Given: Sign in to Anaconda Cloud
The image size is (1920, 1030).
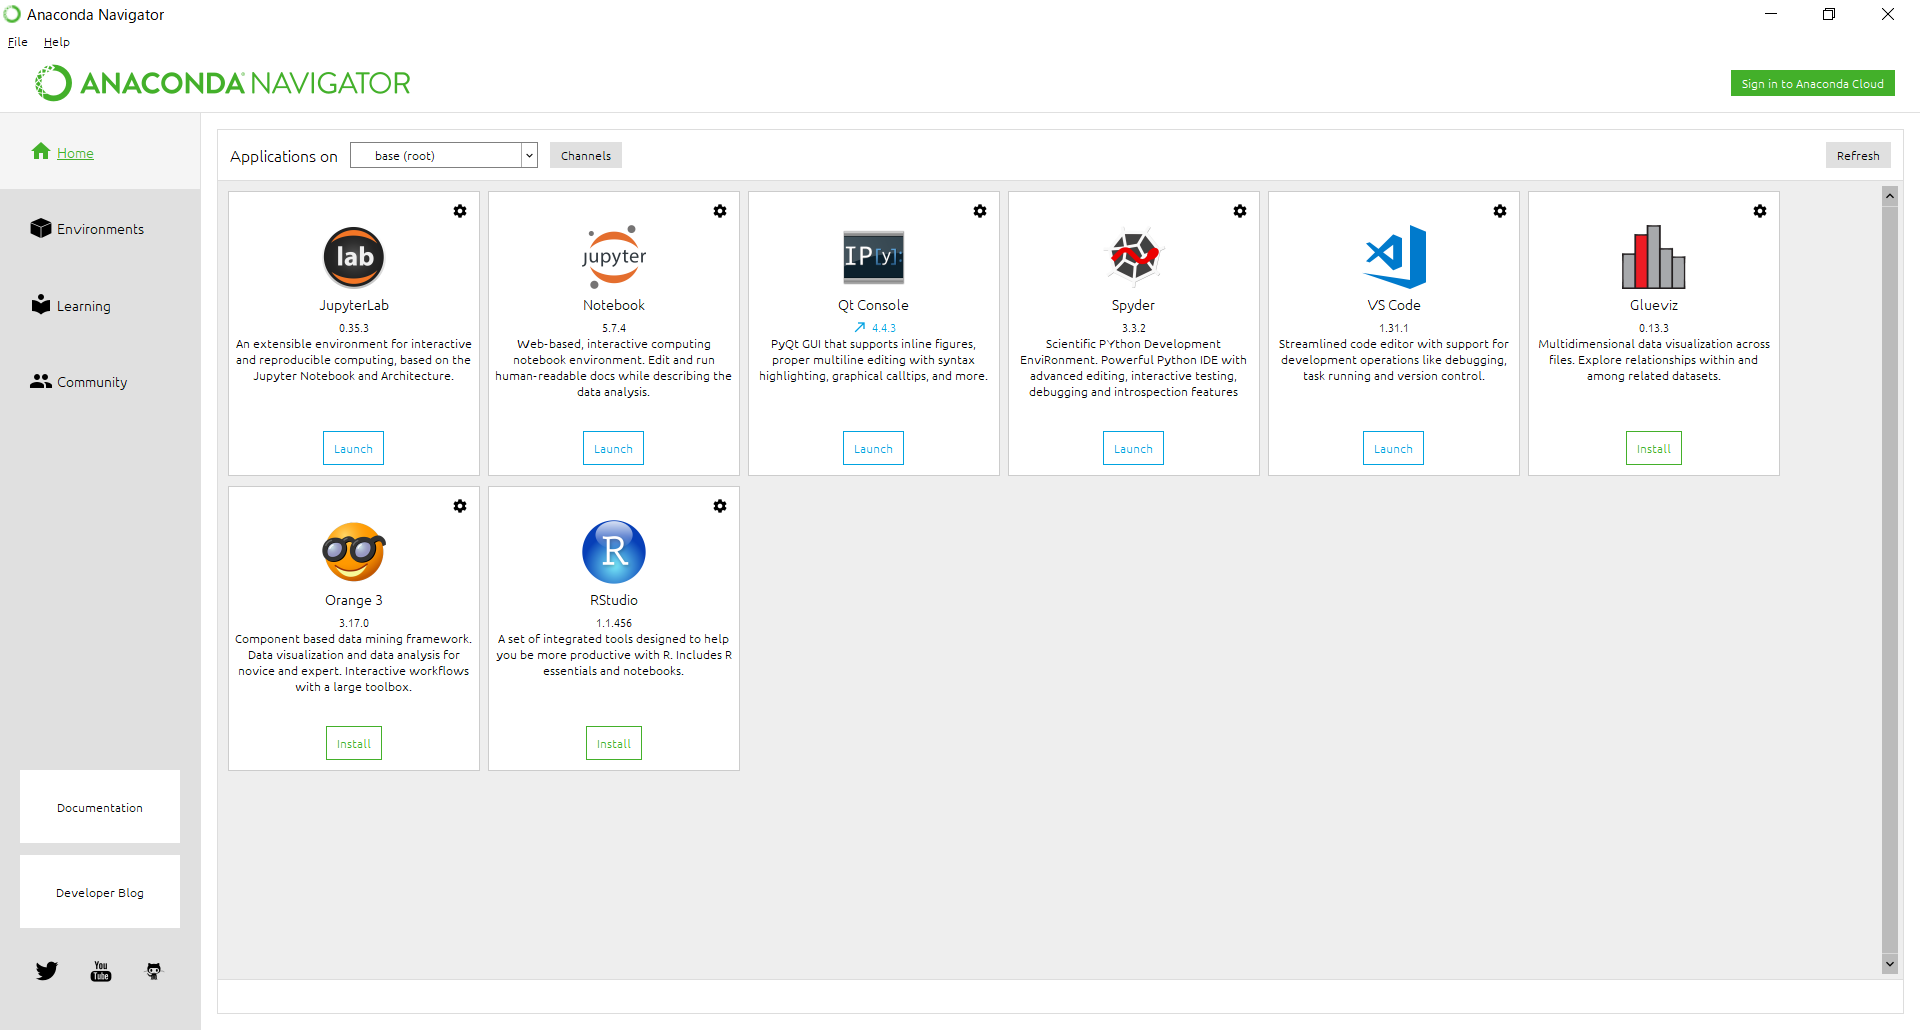Looking at the screenshot, I should 1812,83.
